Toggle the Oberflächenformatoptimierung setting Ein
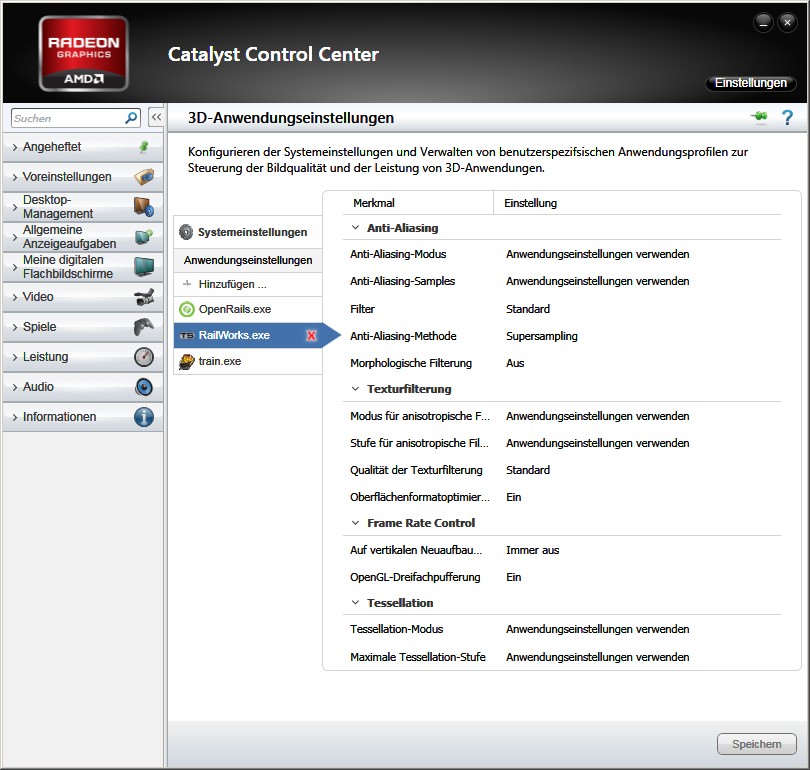 pos(513,497)
